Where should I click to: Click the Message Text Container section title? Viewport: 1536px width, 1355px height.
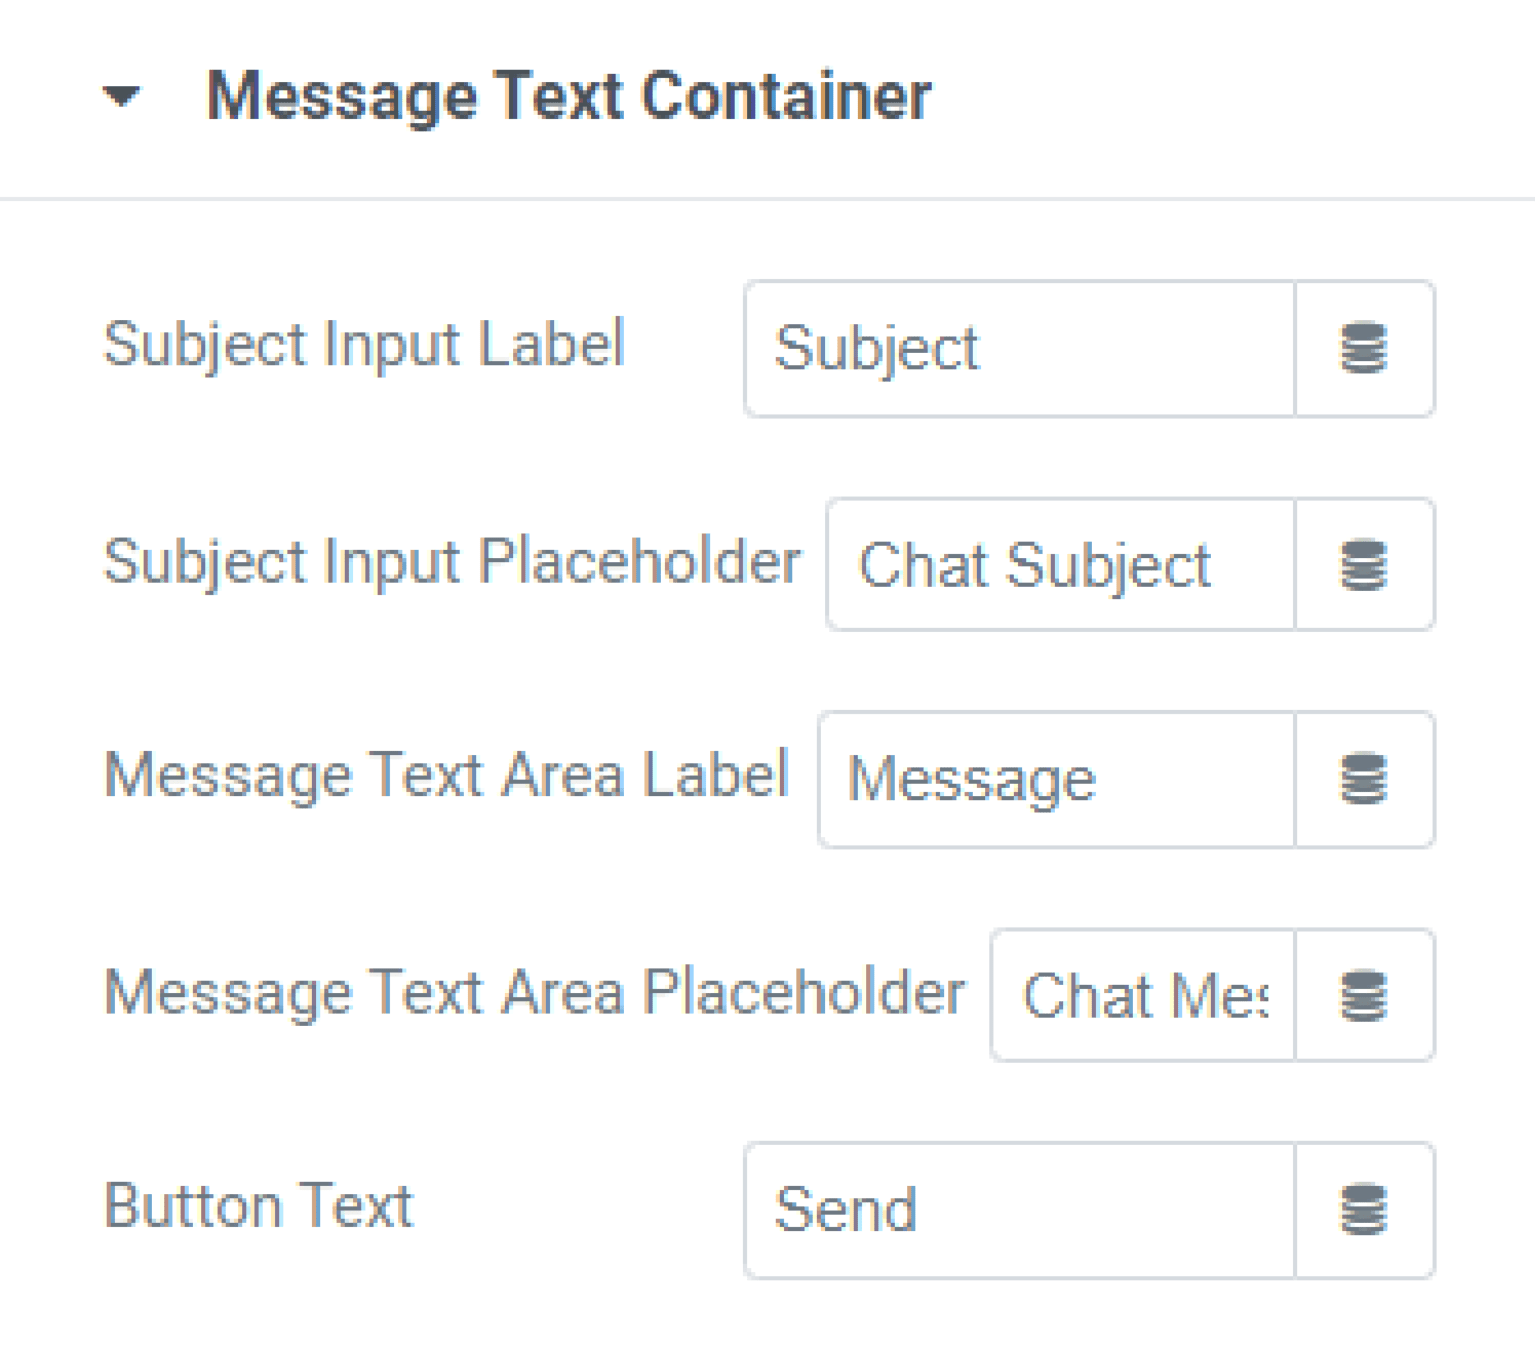tap(570, 95)
